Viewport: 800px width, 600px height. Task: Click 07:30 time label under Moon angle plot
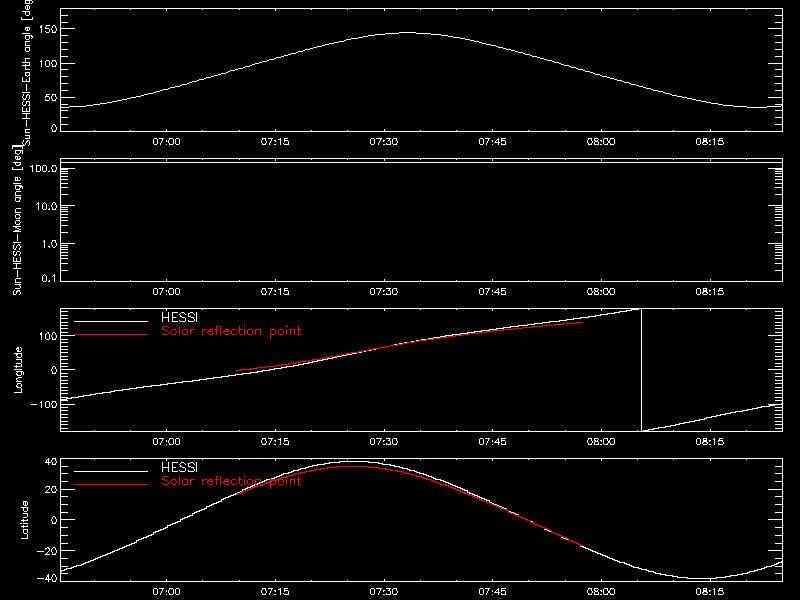[x=384, y=292]
